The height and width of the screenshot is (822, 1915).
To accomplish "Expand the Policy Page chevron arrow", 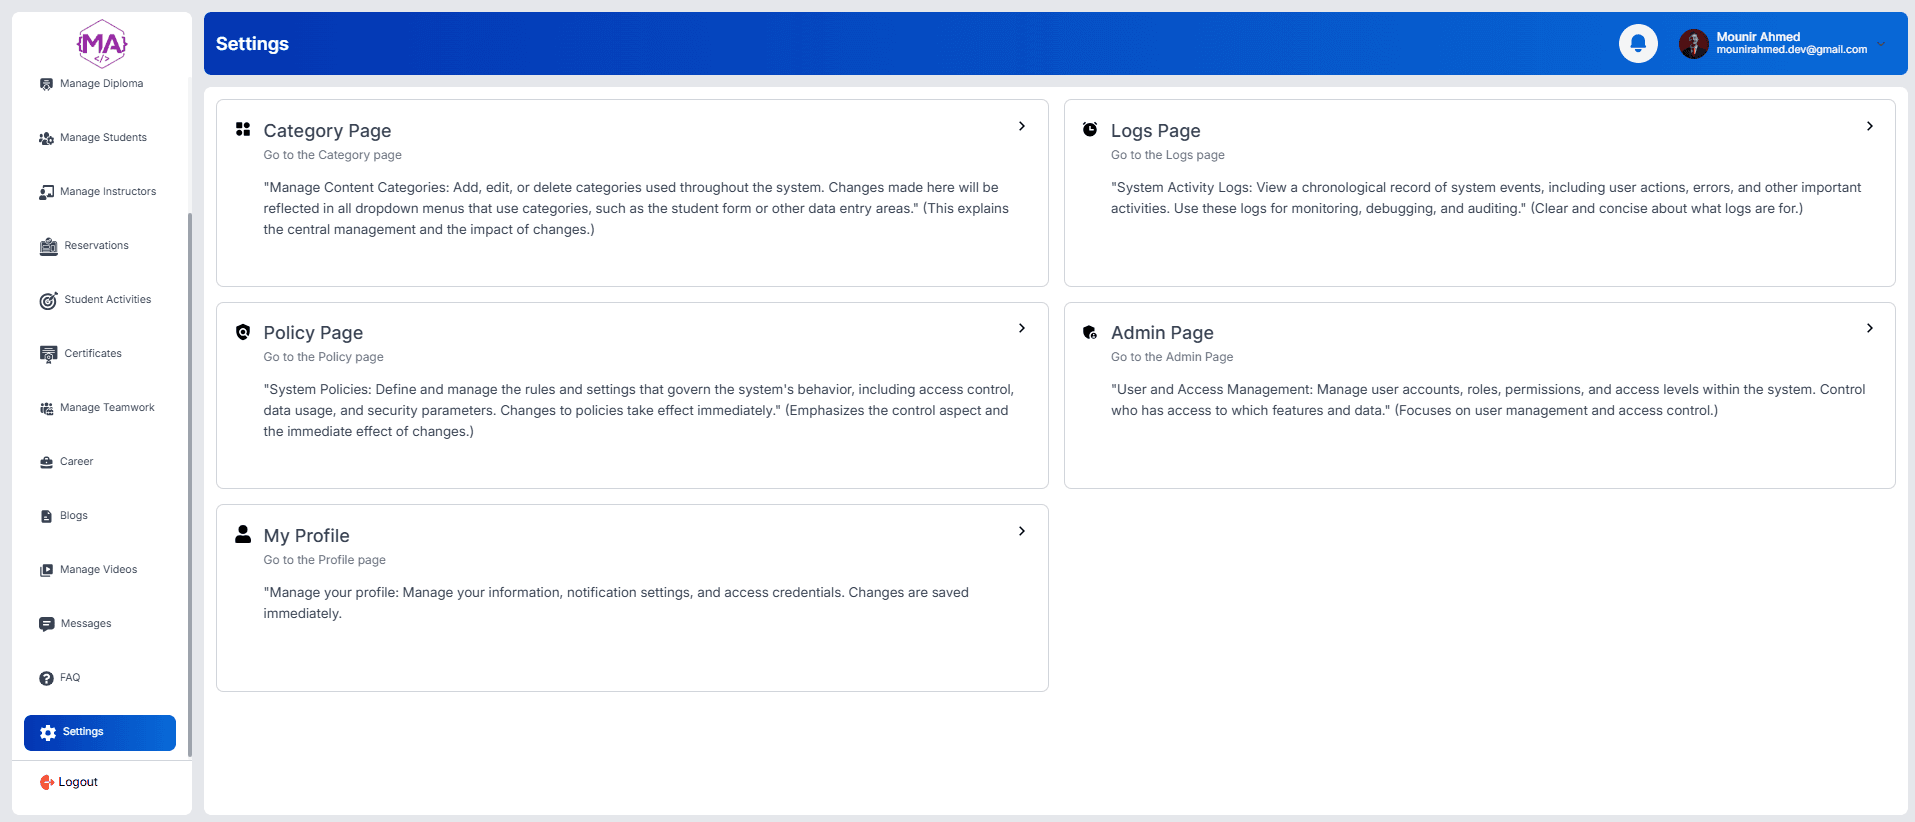I will coord(1021,328).
